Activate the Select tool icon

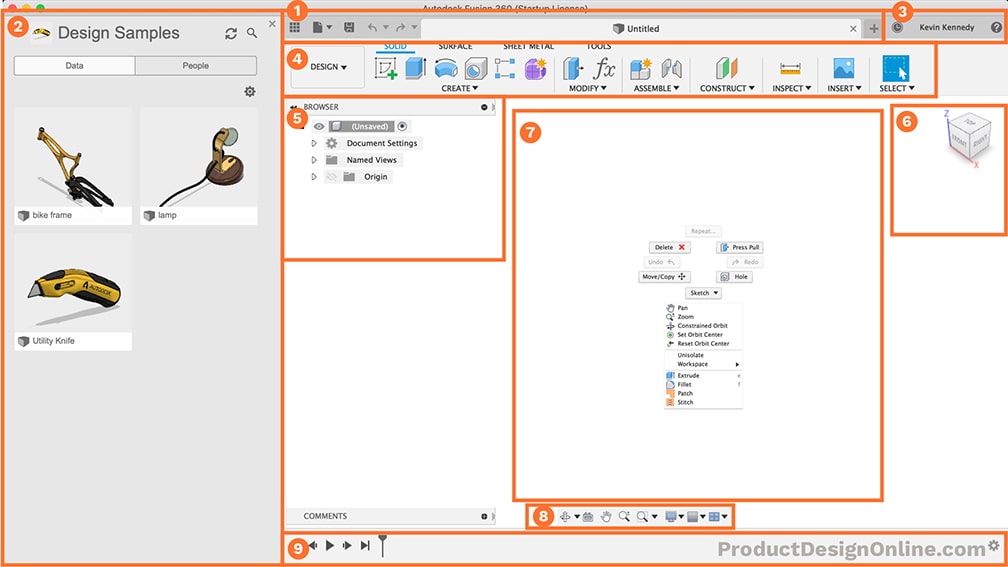[x=896, y=68]
